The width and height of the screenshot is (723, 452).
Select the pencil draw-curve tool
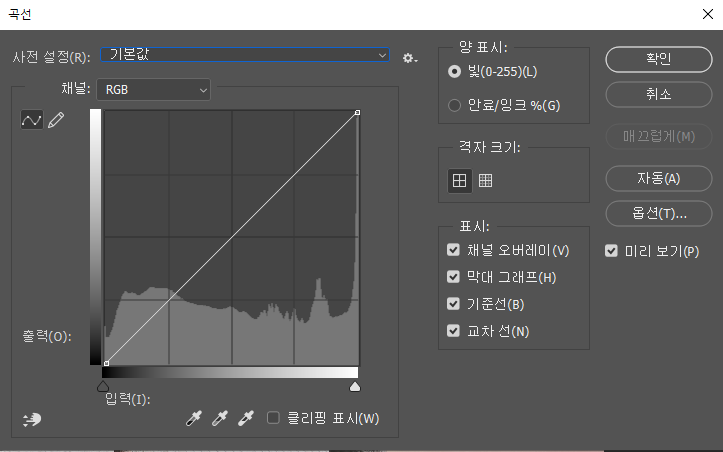(x=56, y=120)
